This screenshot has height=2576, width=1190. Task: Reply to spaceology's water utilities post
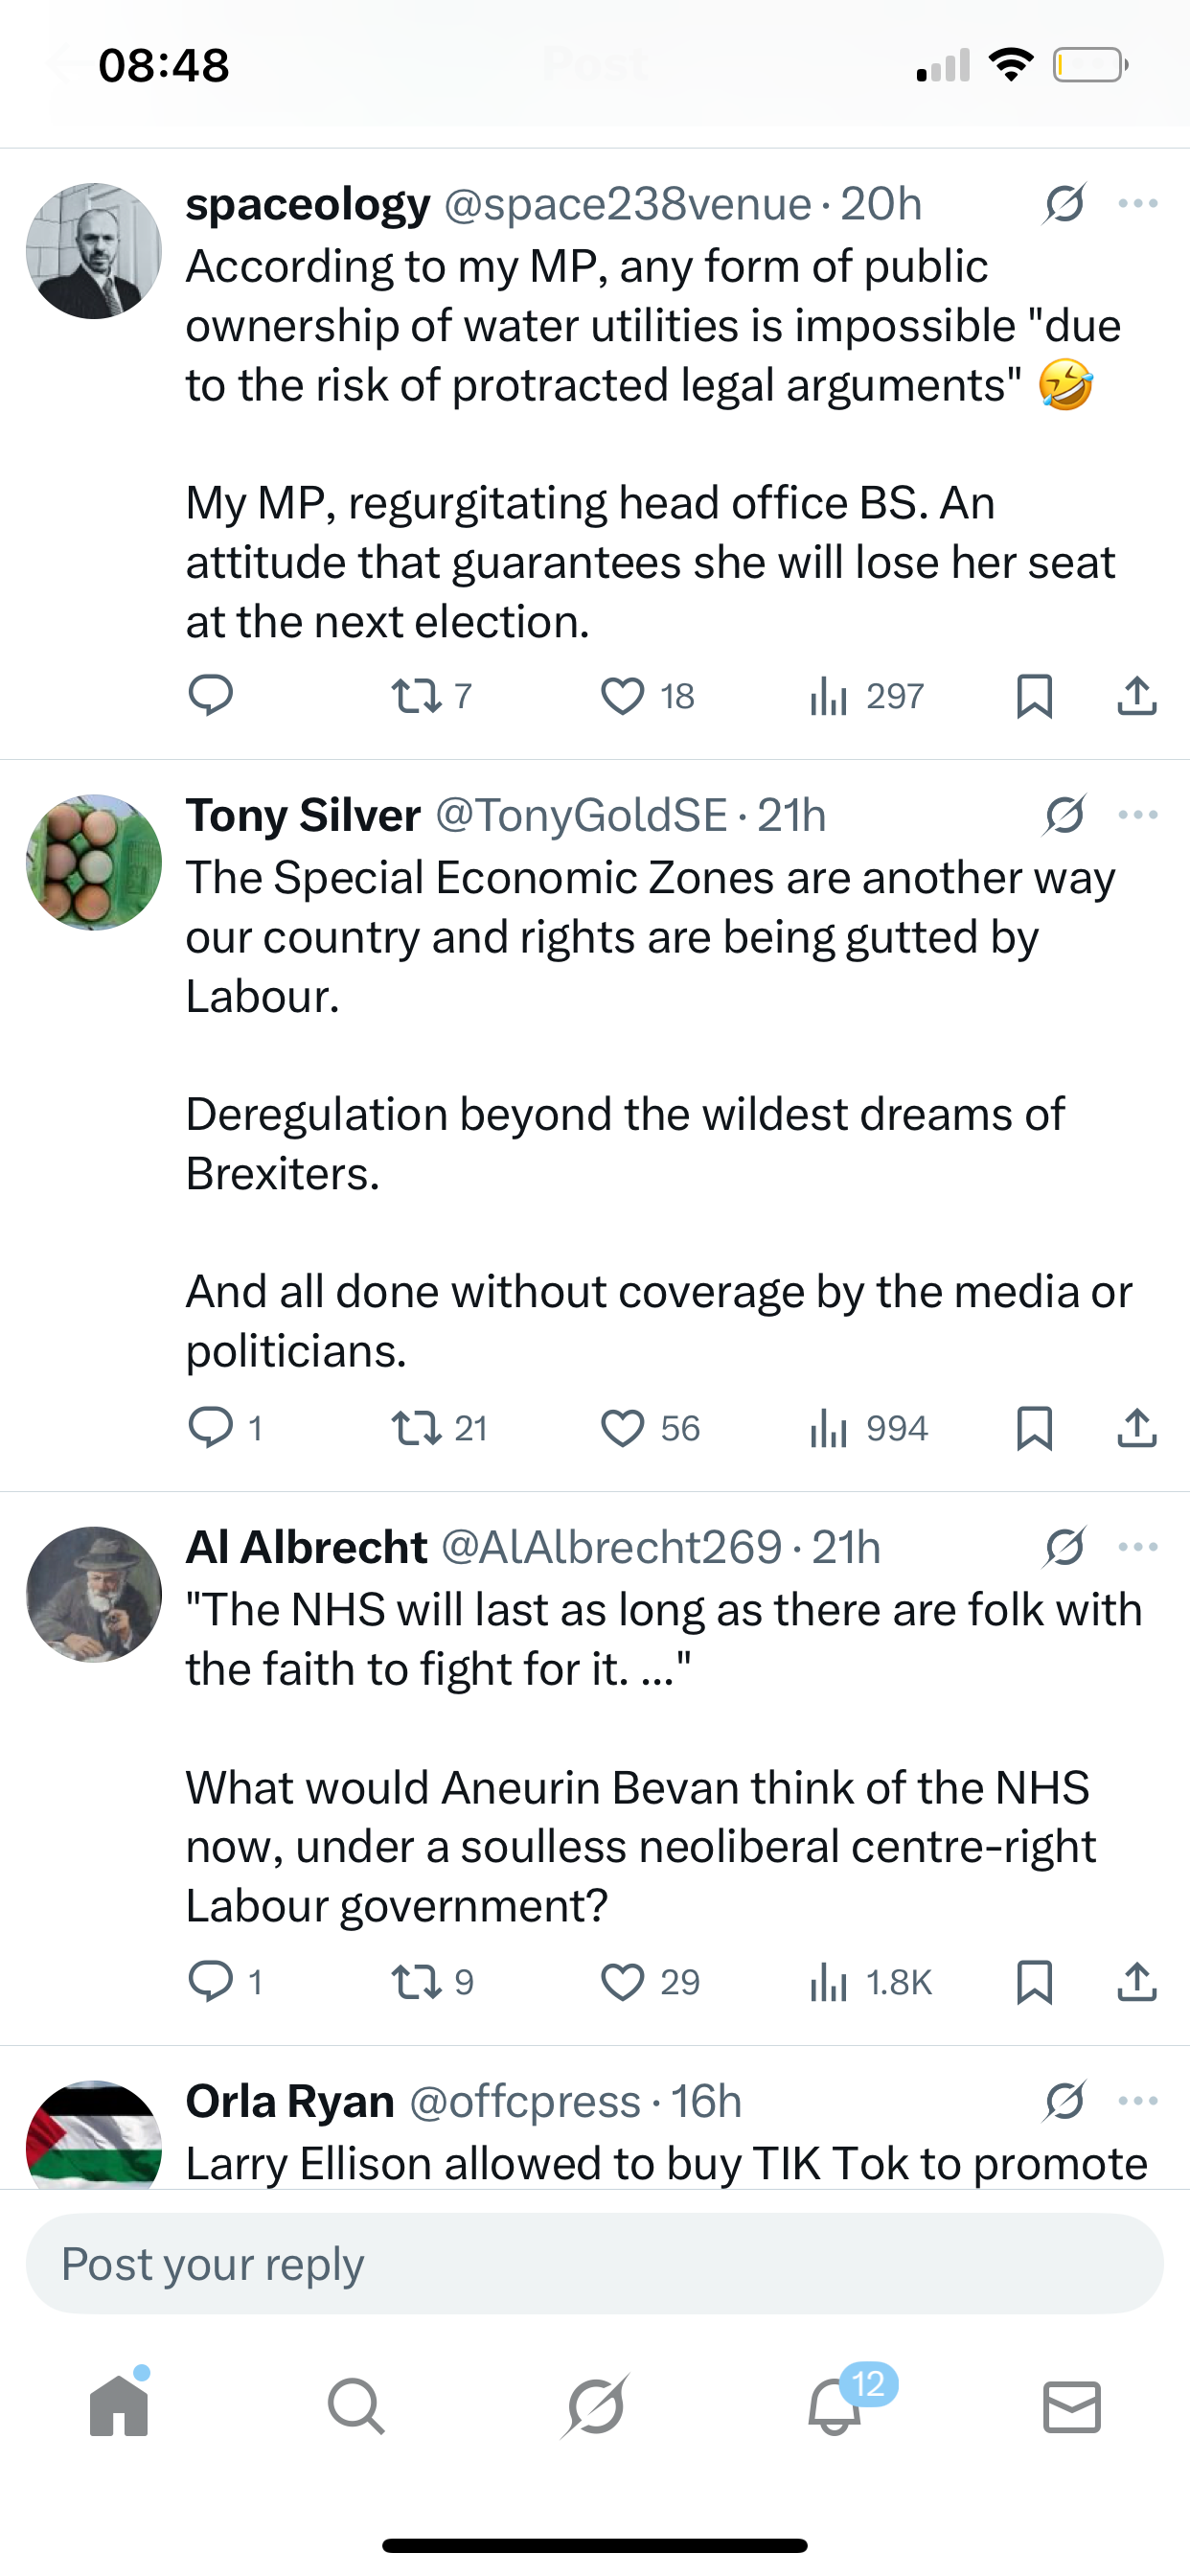pos(211,695)
